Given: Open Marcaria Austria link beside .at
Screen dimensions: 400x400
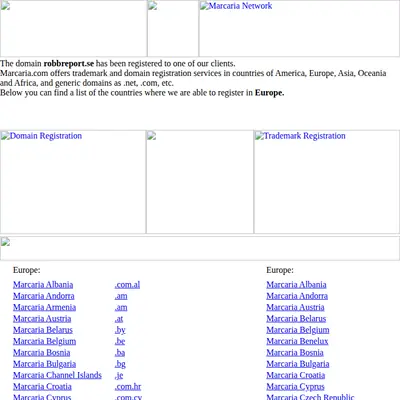Looking at the screenshot, I should tap(42, 319).
